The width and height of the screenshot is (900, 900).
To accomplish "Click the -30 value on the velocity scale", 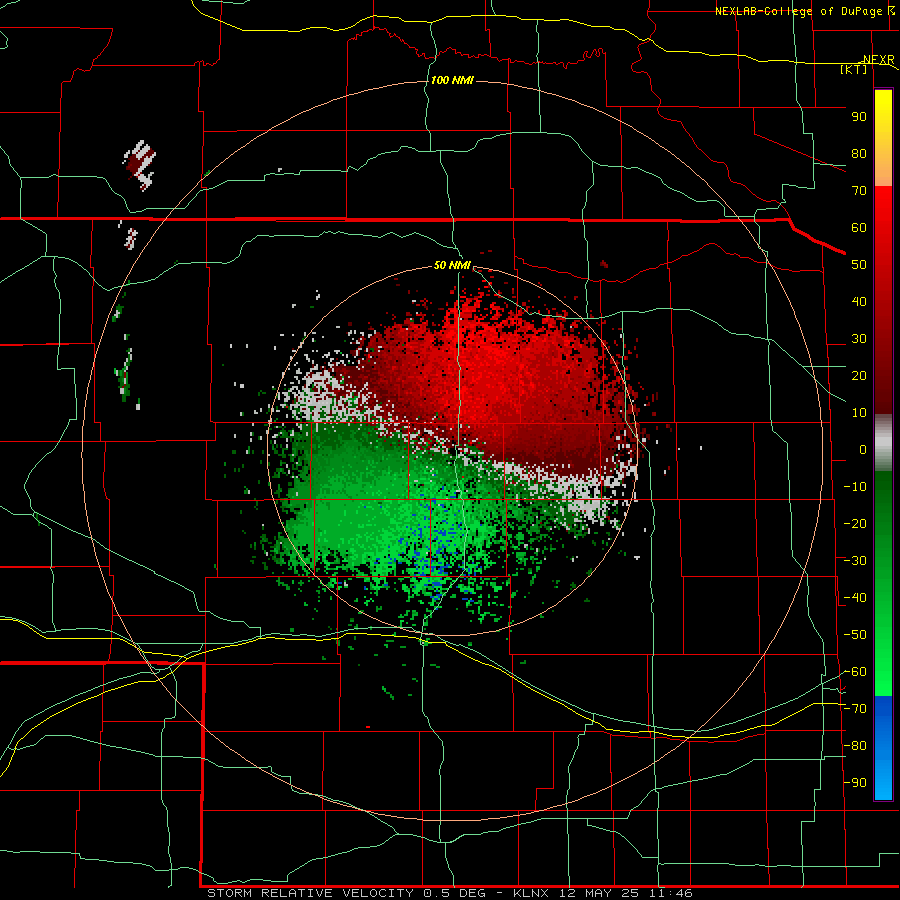I will point(855,561).
